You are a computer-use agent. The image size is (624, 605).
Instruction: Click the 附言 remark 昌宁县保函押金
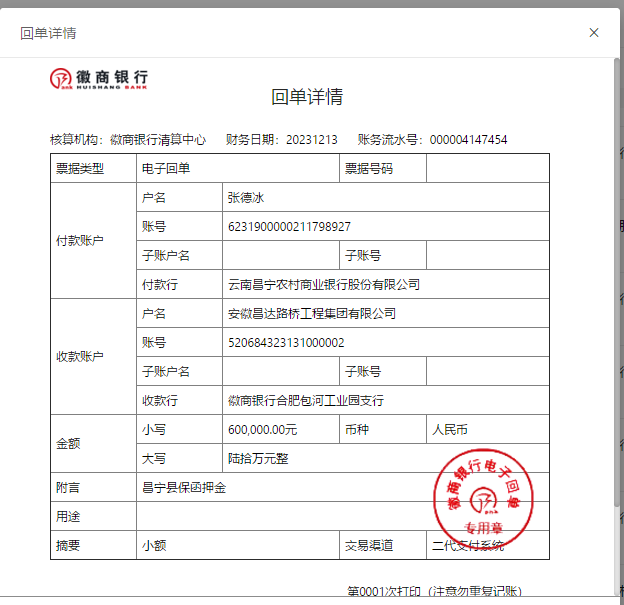[x=184, y=488]
